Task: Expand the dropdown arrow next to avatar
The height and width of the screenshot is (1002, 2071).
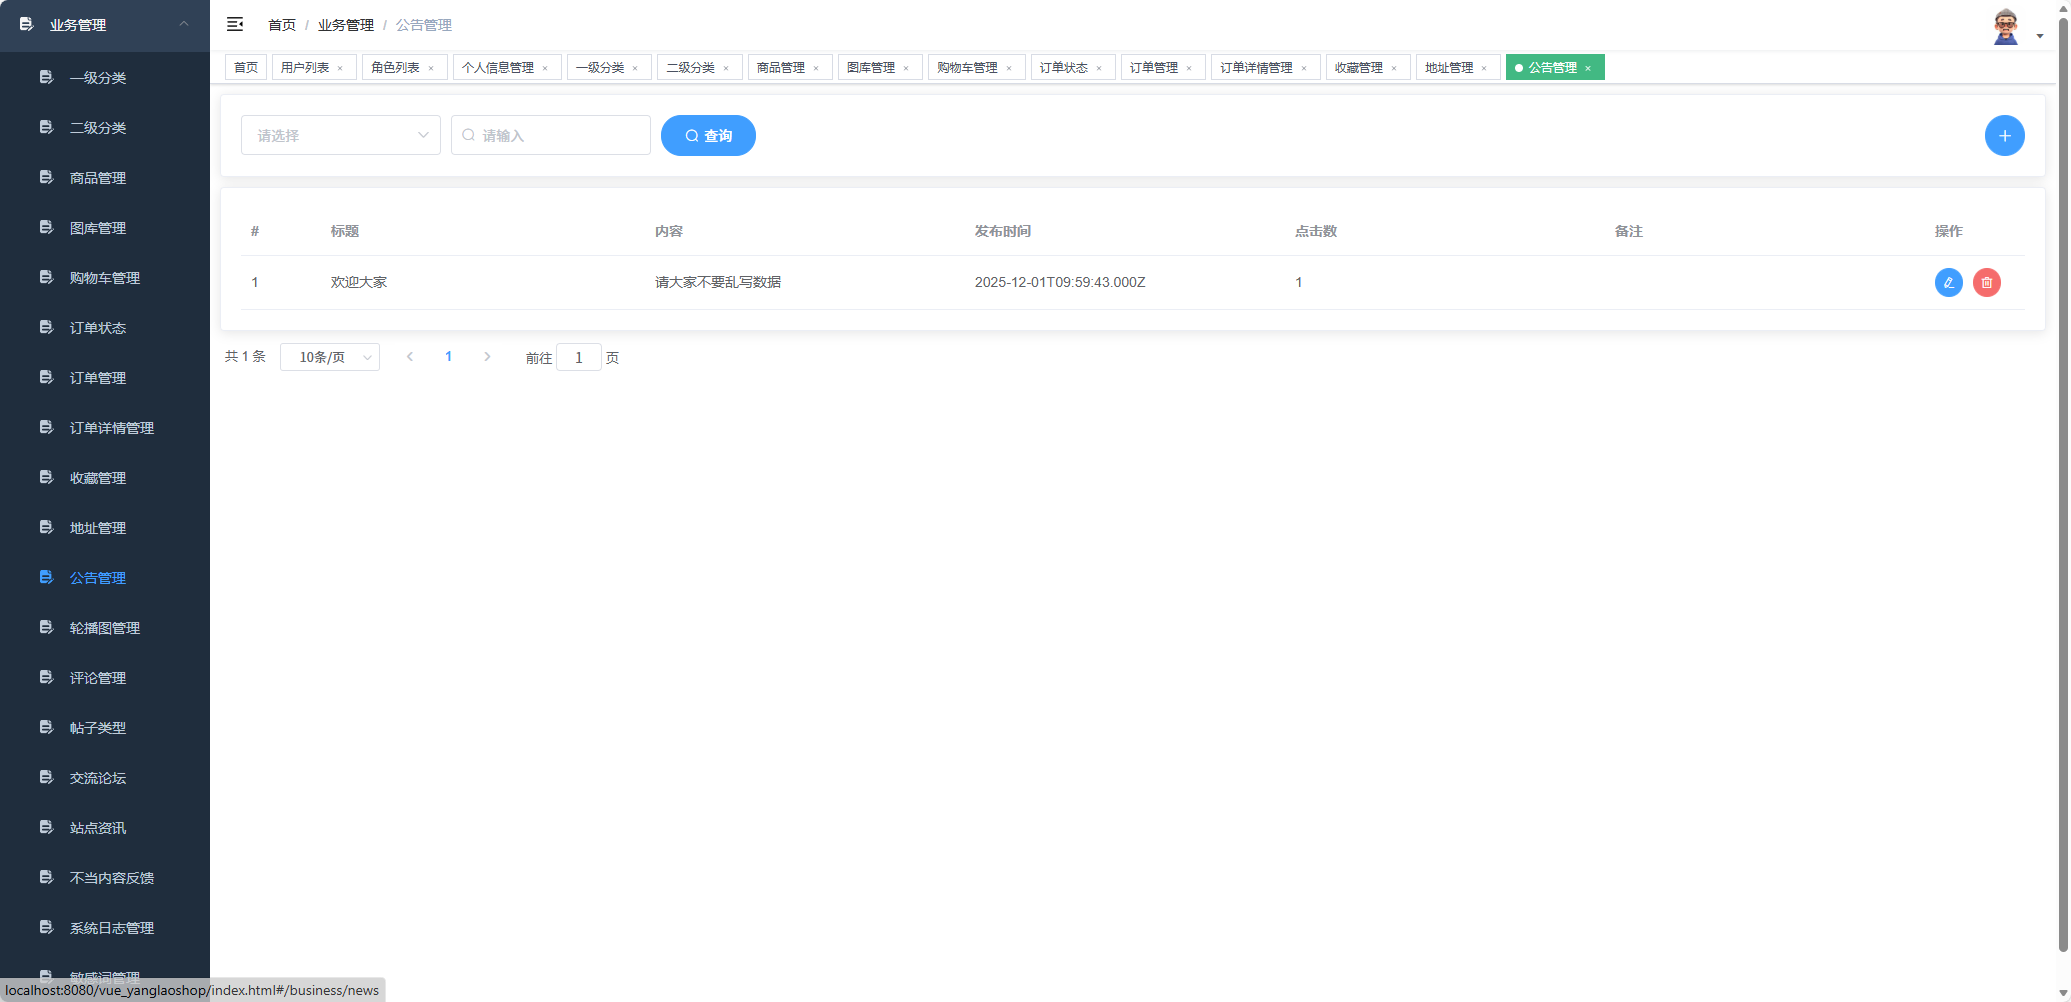Action: point(2040,36)
